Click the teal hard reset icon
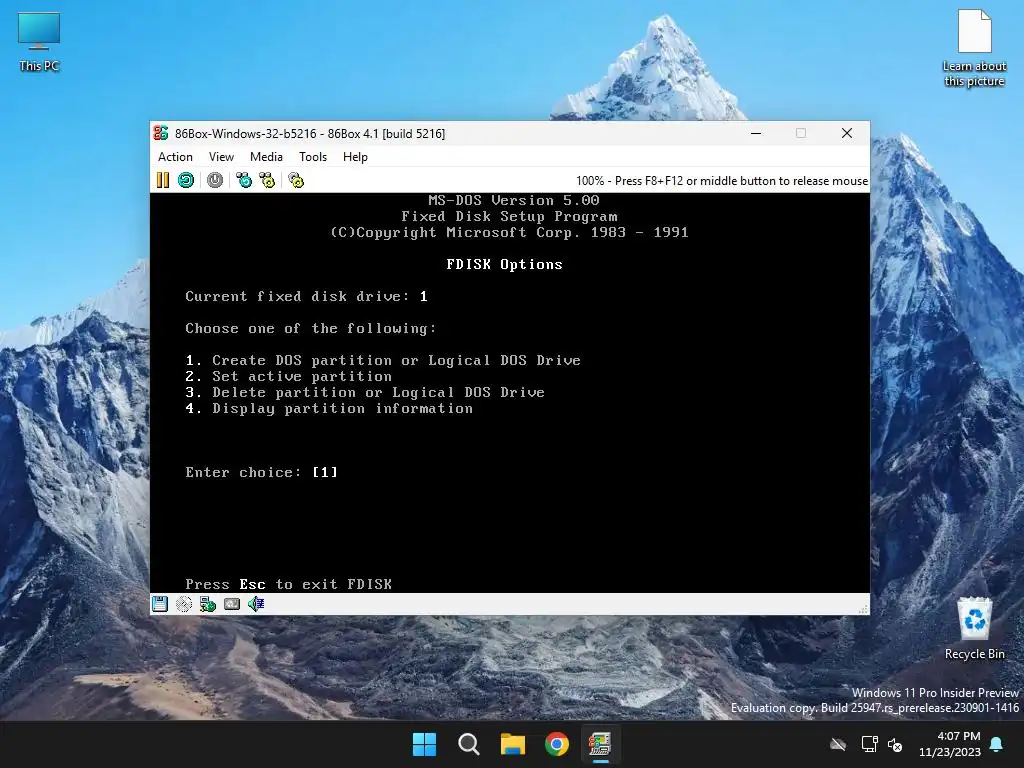 186,180
